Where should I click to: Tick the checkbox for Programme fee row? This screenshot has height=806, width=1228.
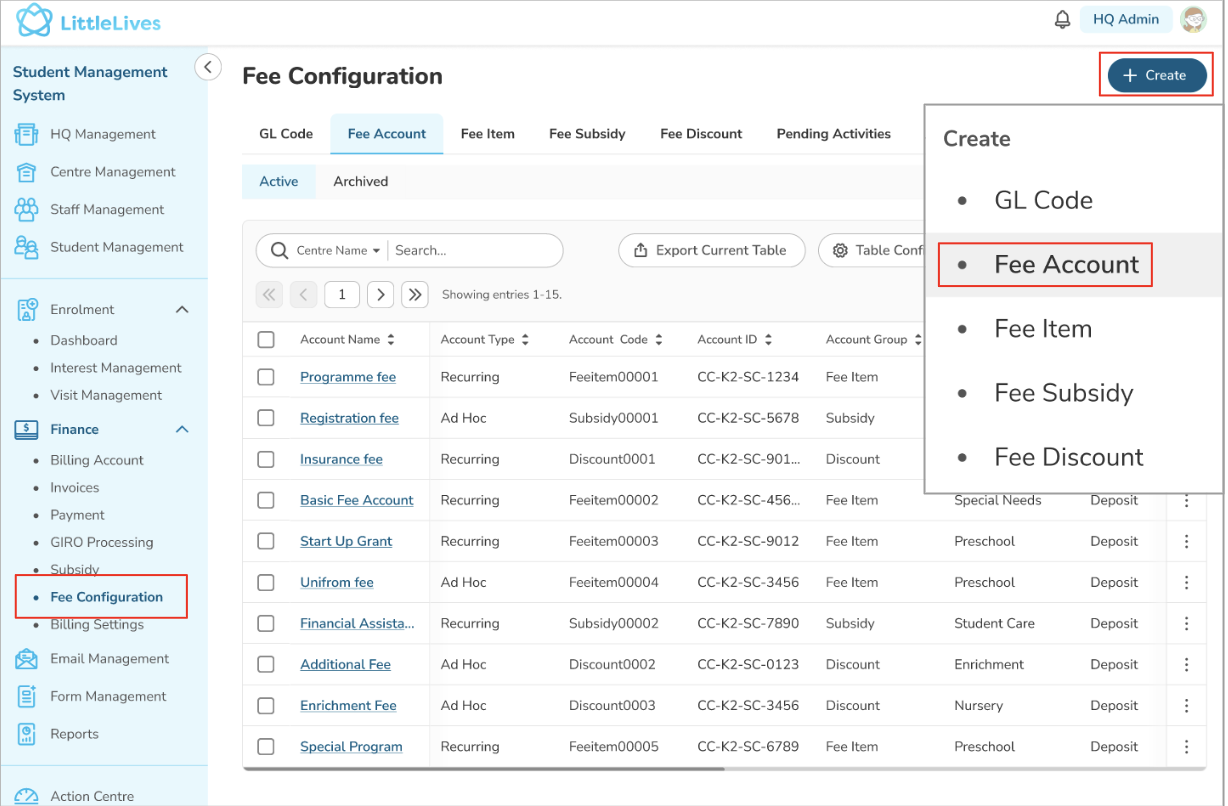266,377
